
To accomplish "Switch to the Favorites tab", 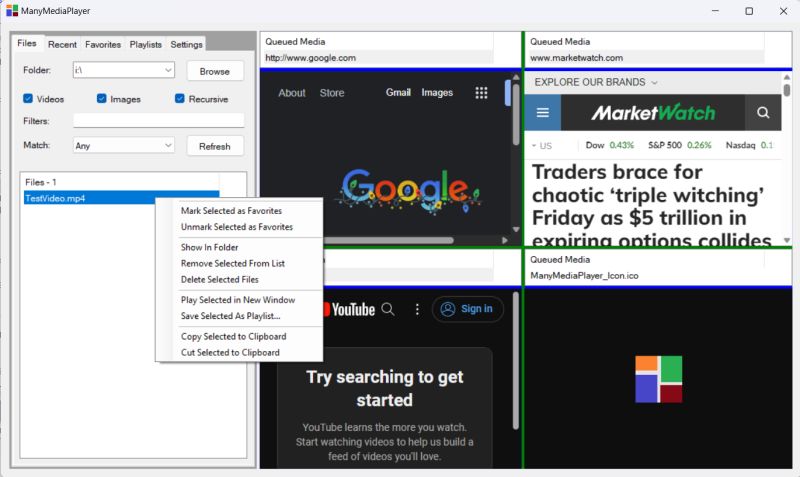I will click(103, 44).
